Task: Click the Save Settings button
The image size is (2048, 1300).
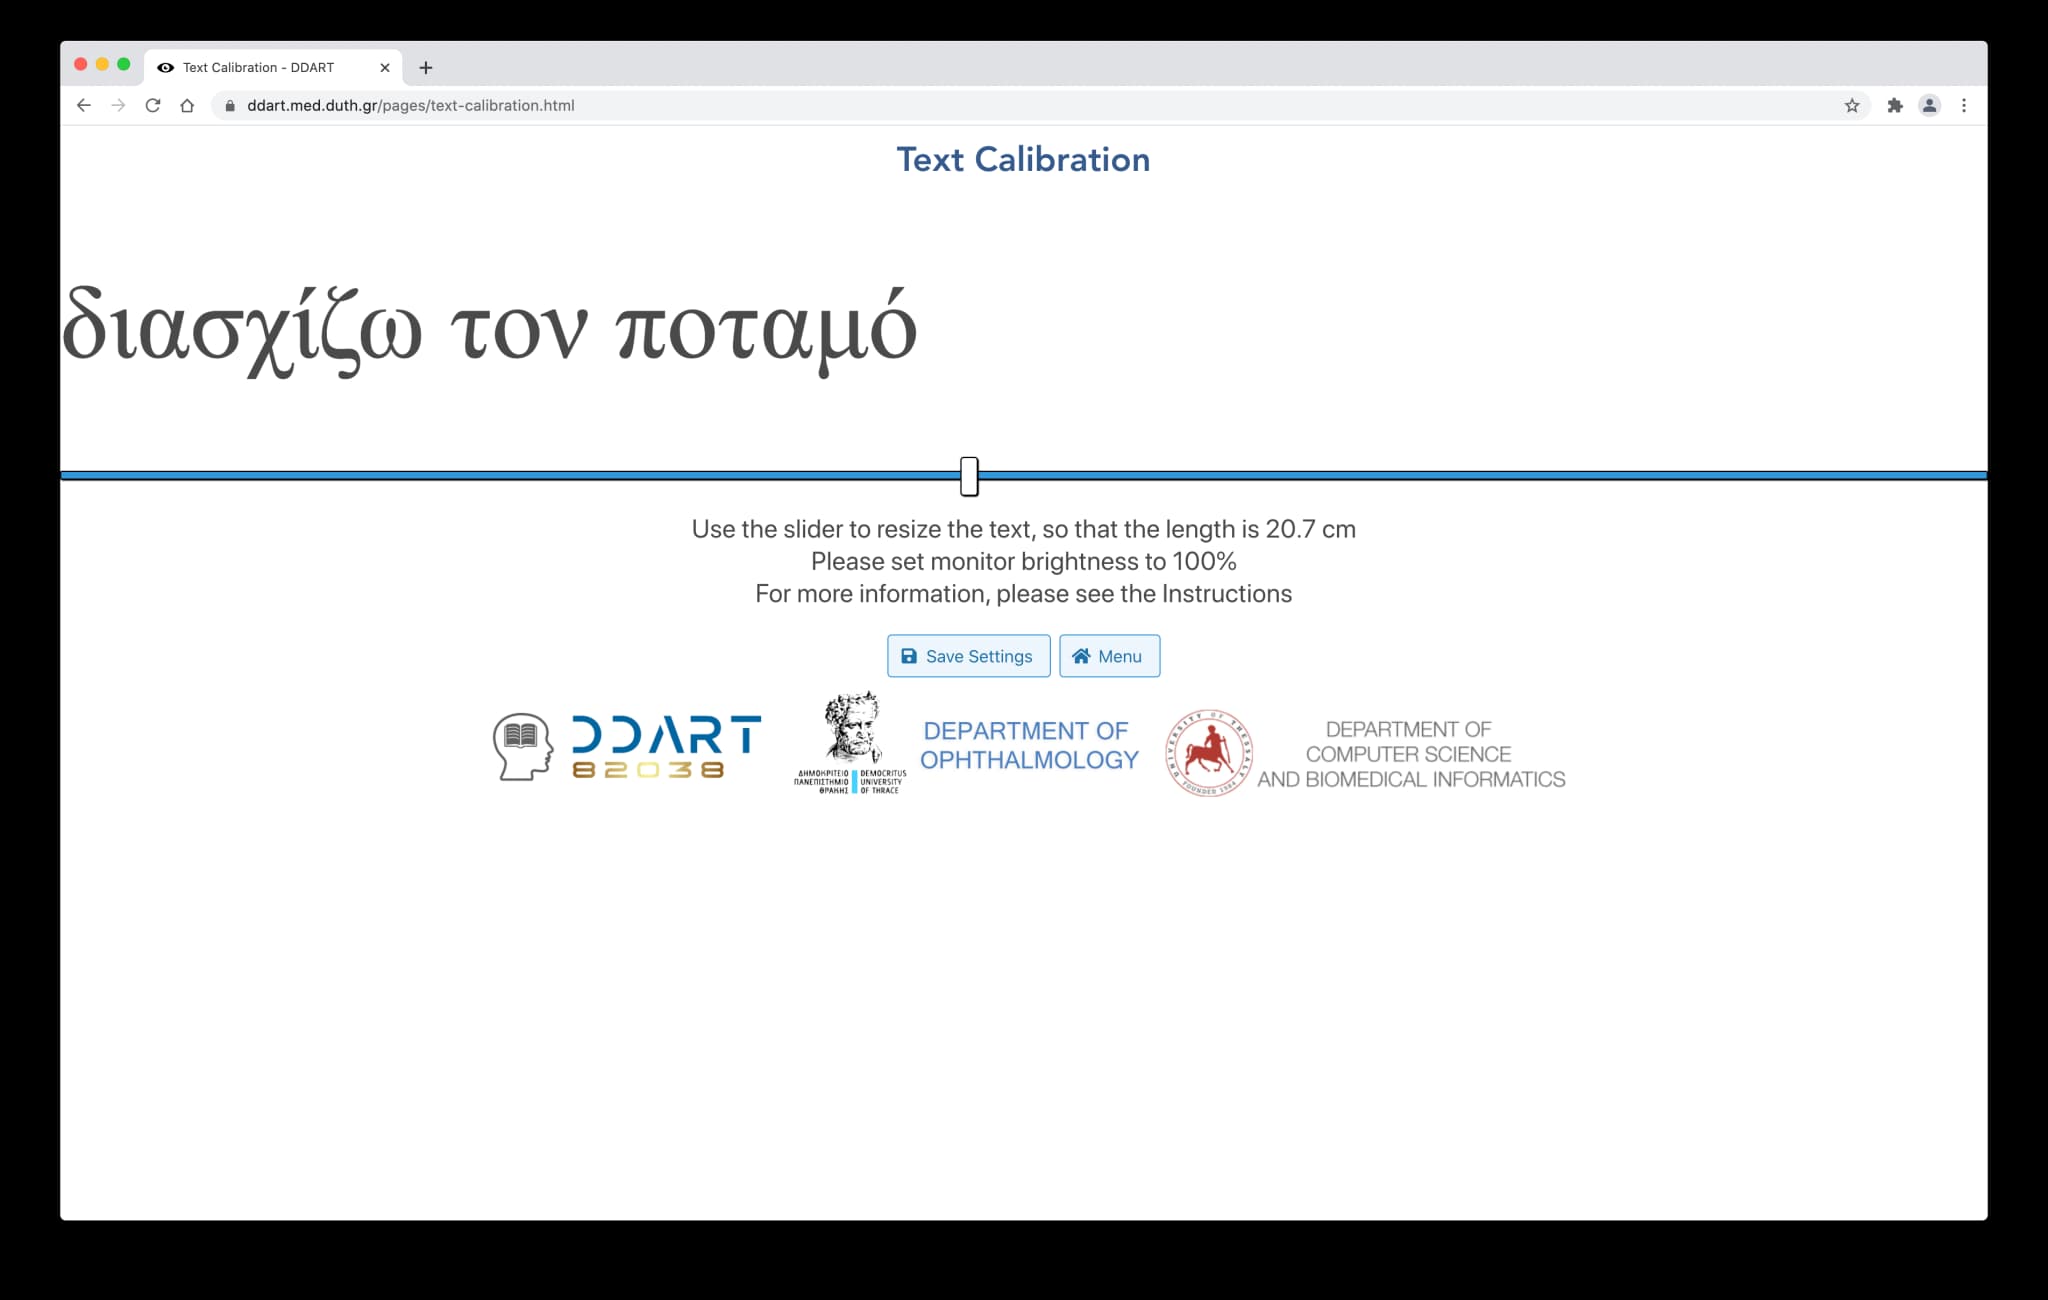Action: (x=968, y=656)
